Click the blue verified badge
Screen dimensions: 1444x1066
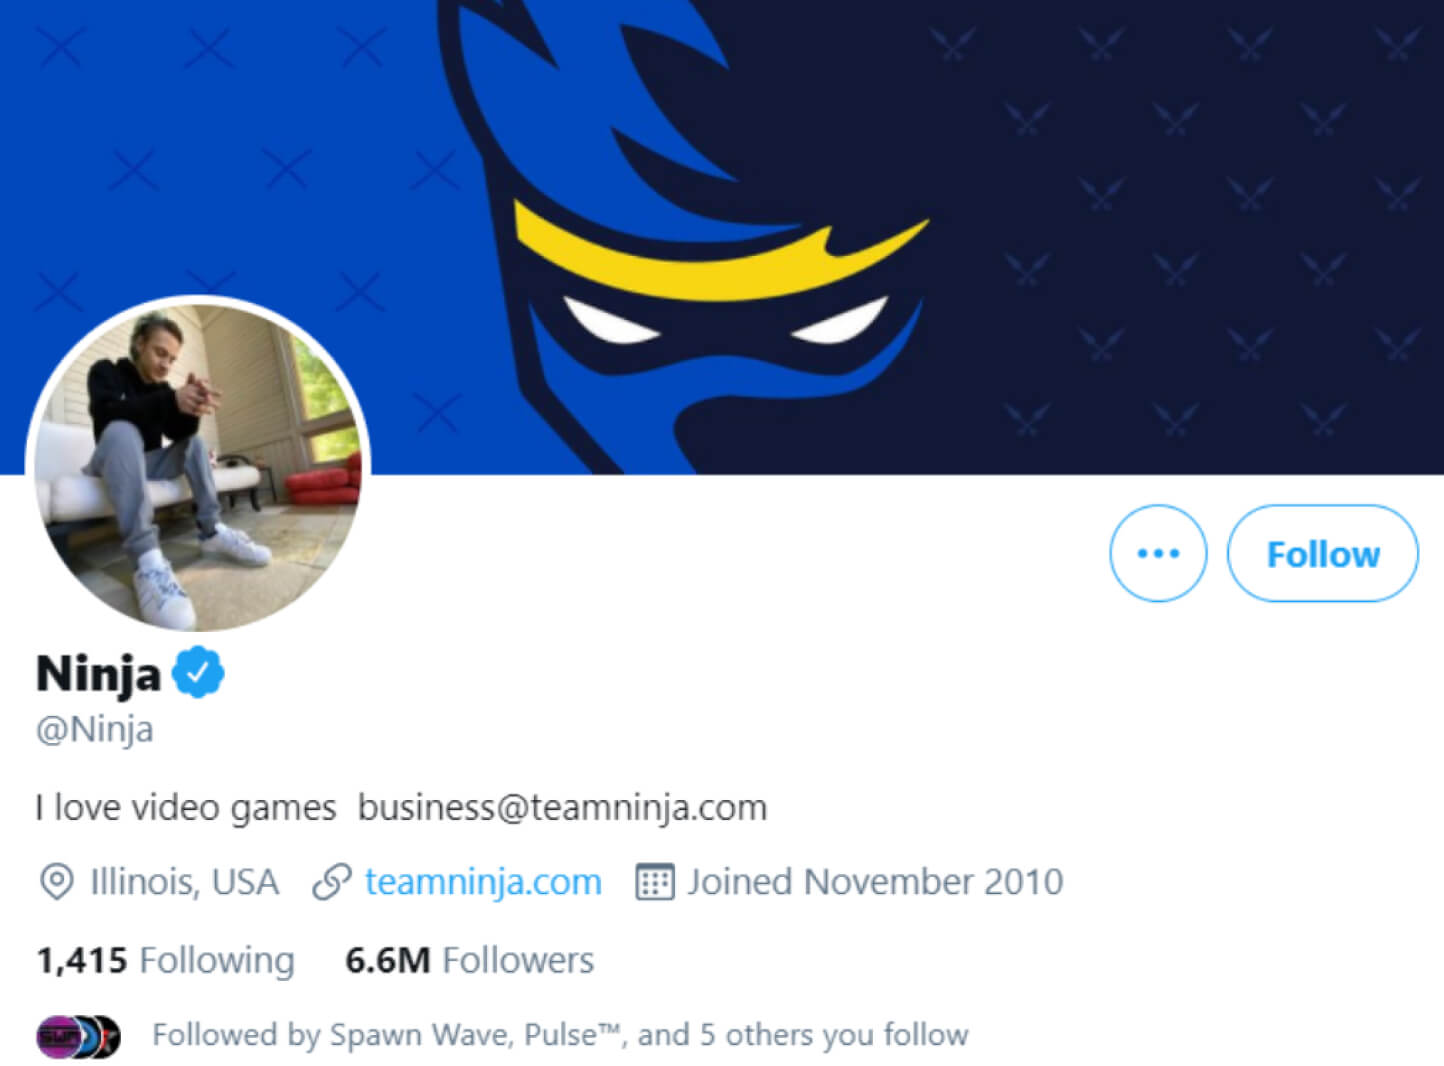click(x=198, y=673)
